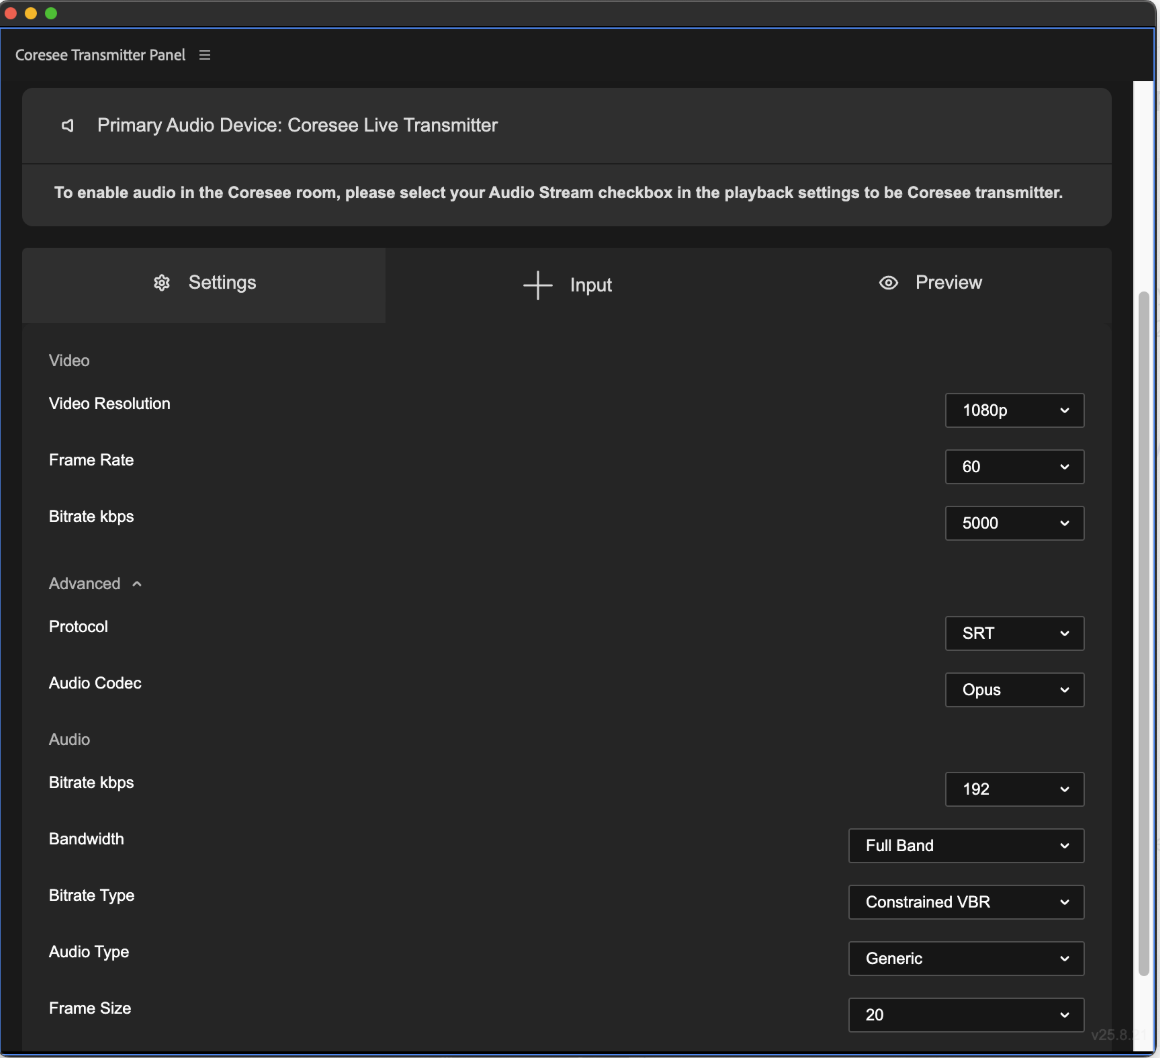This screenshot has width=1160, height=1058.
Task: Click the Video Resolution label
Action: [109, 404]
